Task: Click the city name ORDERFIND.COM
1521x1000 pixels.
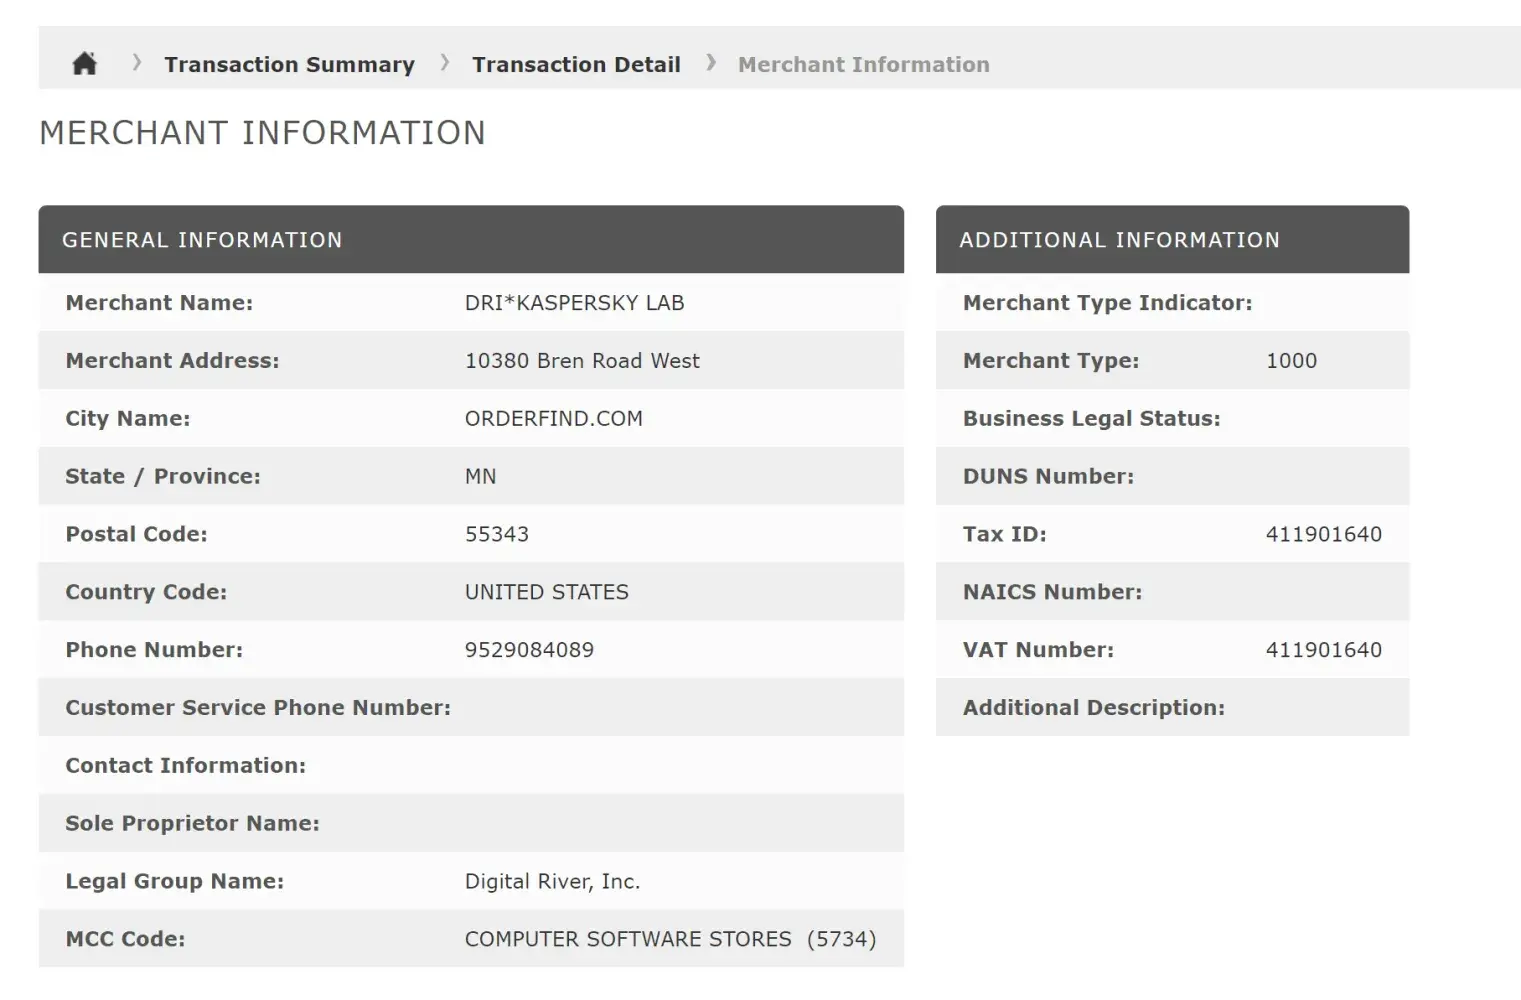Action: pos(553,419)
